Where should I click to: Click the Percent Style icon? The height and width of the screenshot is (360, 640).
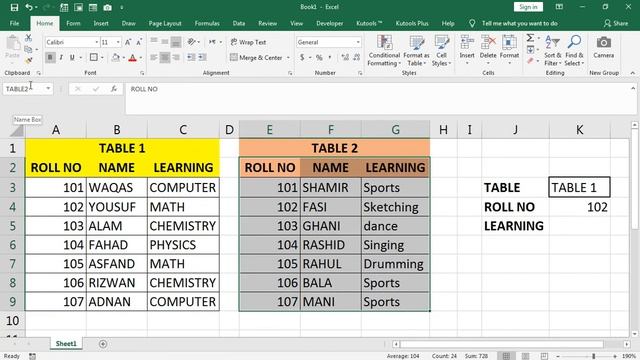click(319, 58)
